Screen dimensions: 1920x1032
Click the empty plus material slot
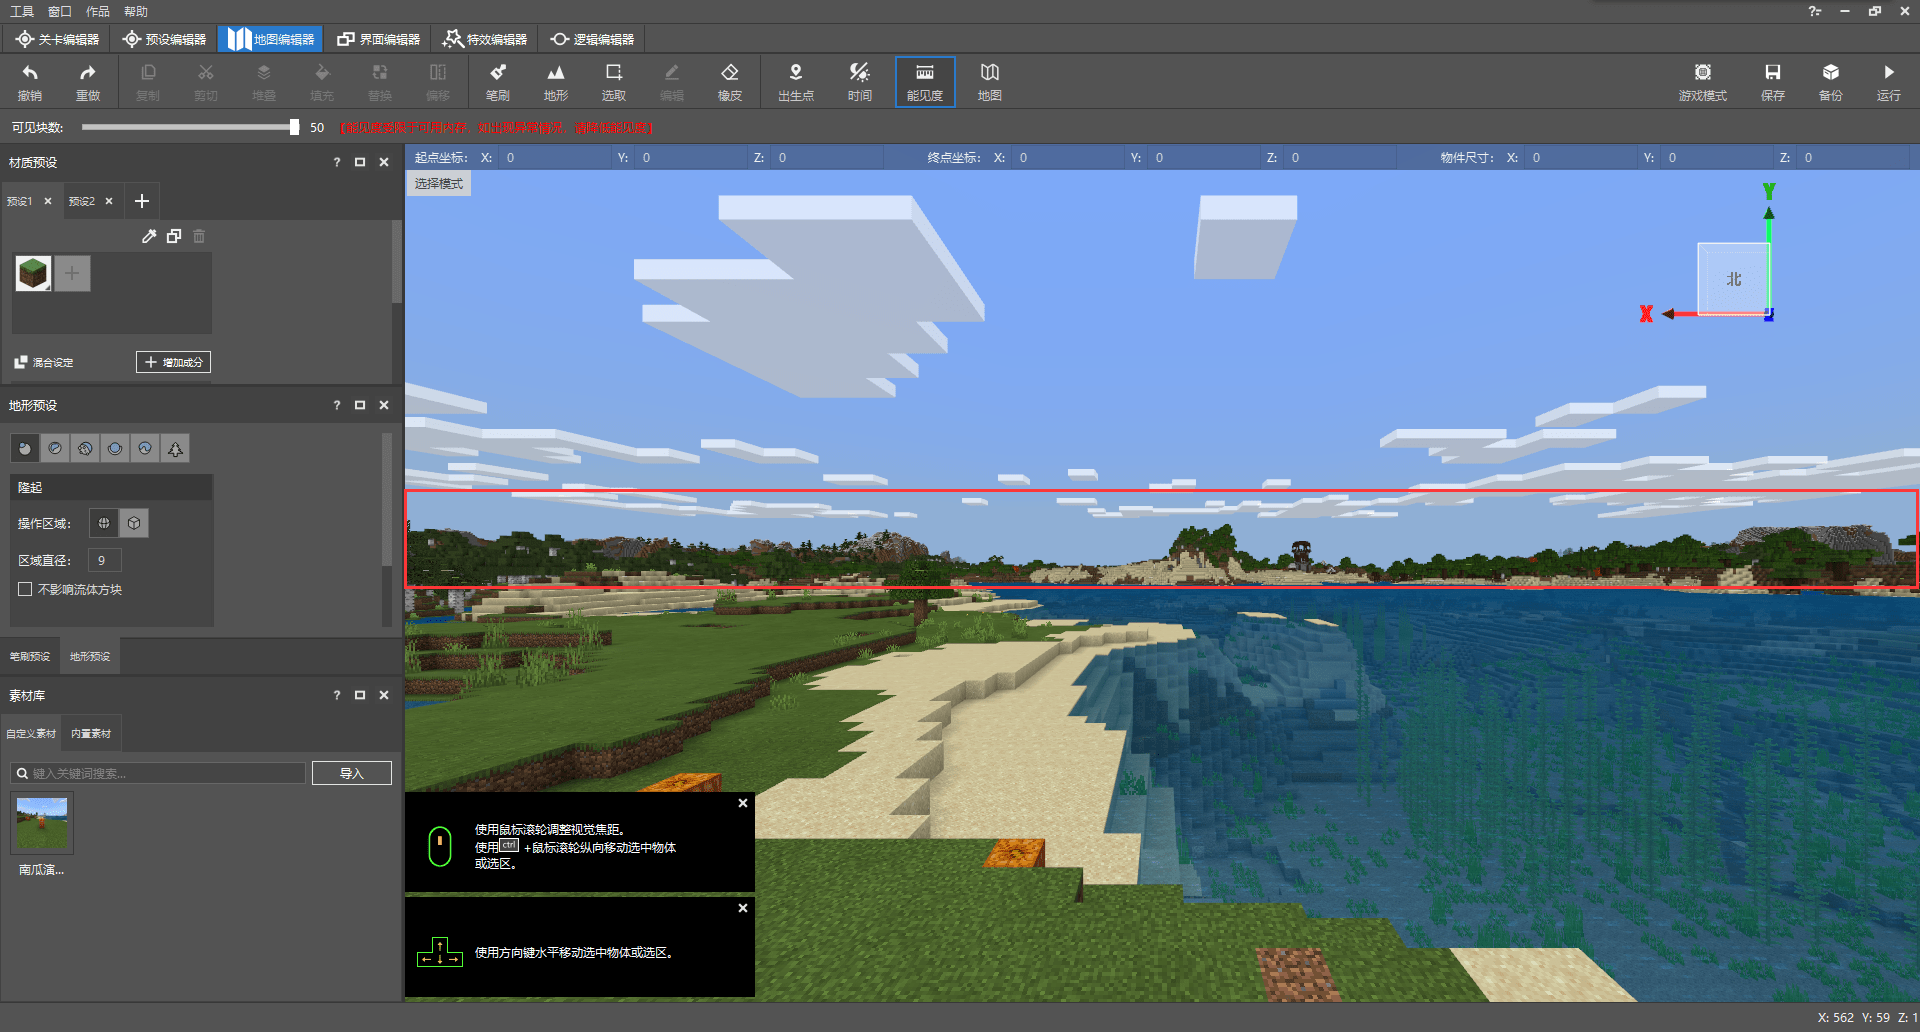pyautogui.click(x=72, y=273)
